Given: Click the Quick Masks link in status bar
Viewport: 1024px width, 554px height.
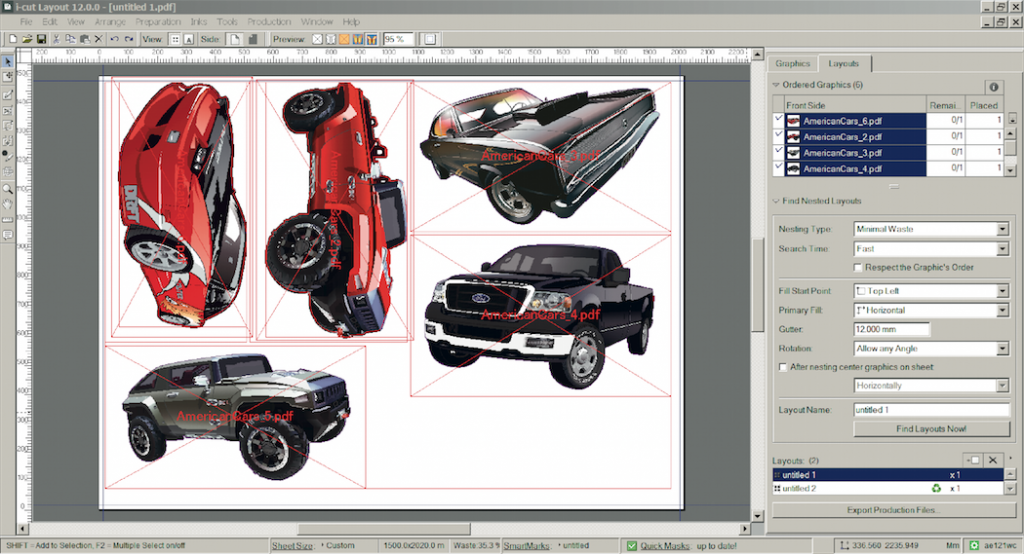Looking at the screenshot, I should pos(665,546).
